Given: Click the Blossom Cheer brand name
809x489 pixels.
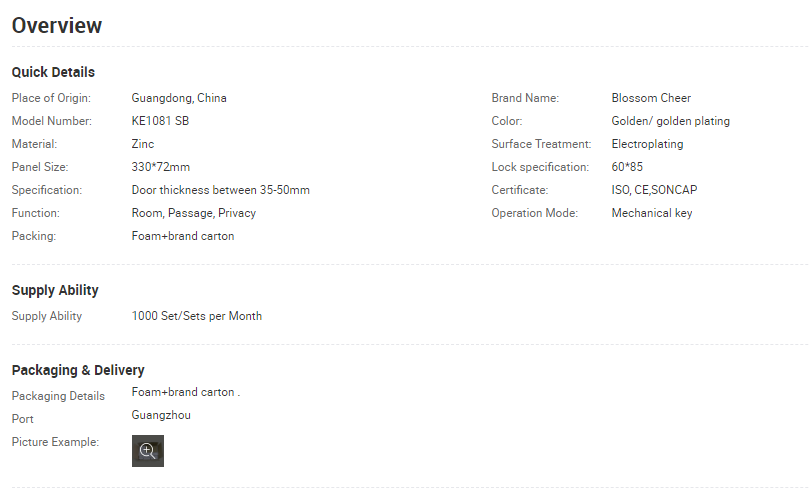Looking at the screenshot, I should [x=651, y=98].
